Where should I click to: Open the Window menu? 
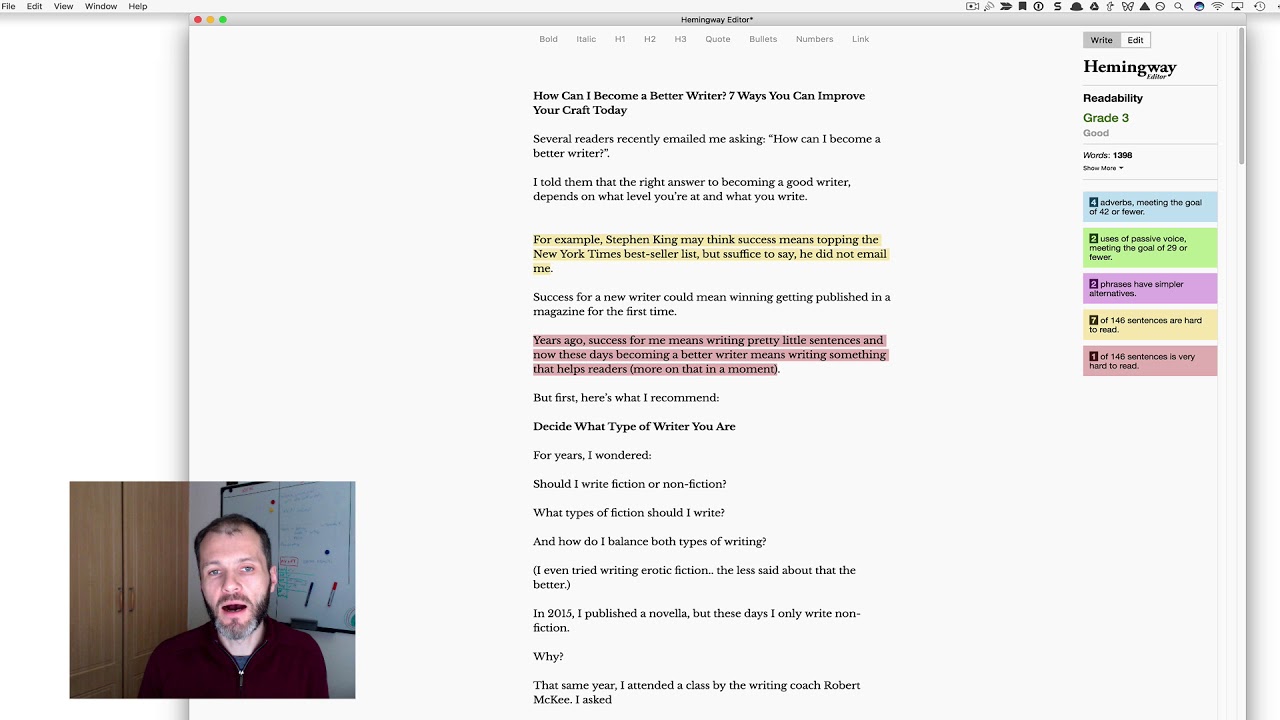[x=101, y=6]
